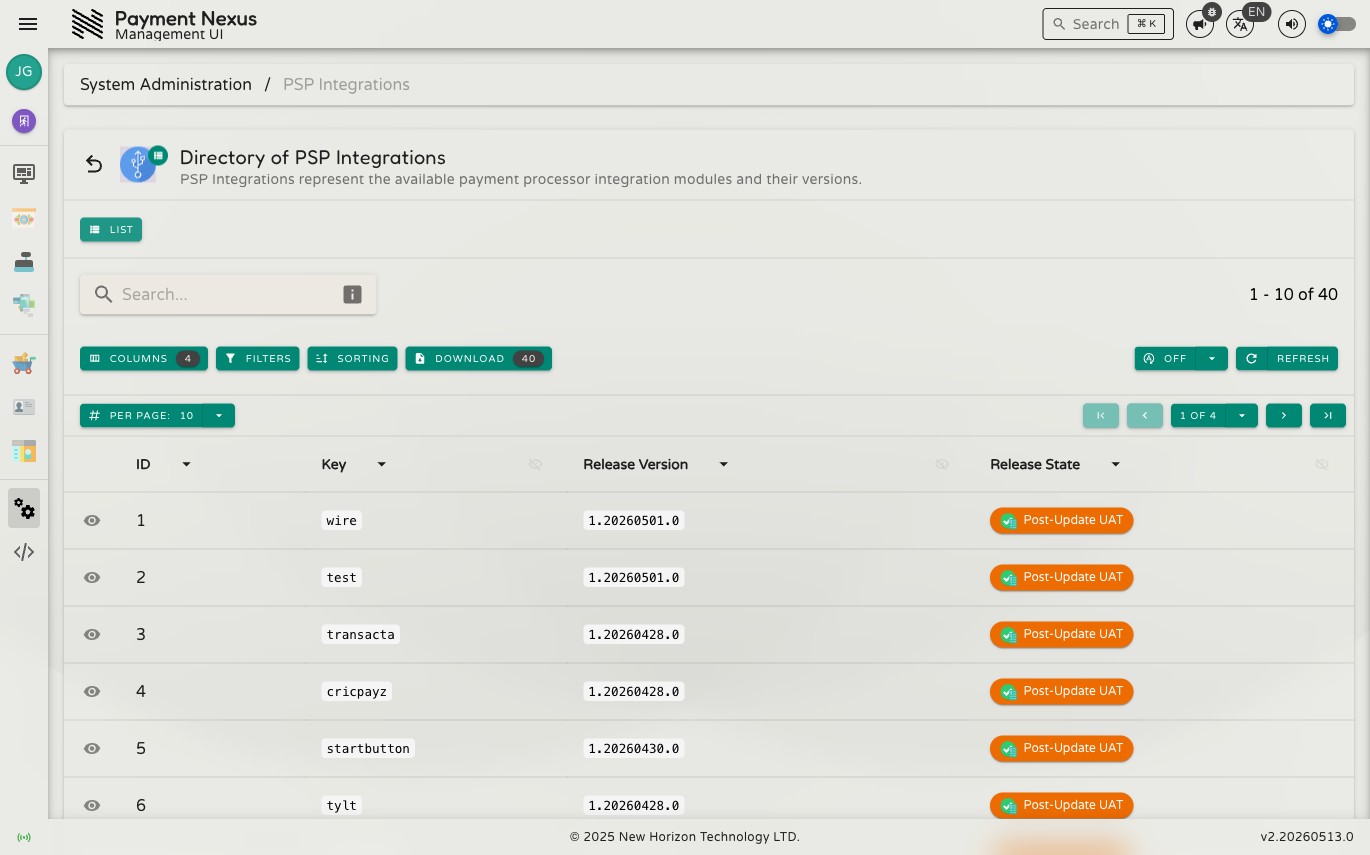
Task: Click DOWNLOAD 40 button
Action: (x=478, y=358)
